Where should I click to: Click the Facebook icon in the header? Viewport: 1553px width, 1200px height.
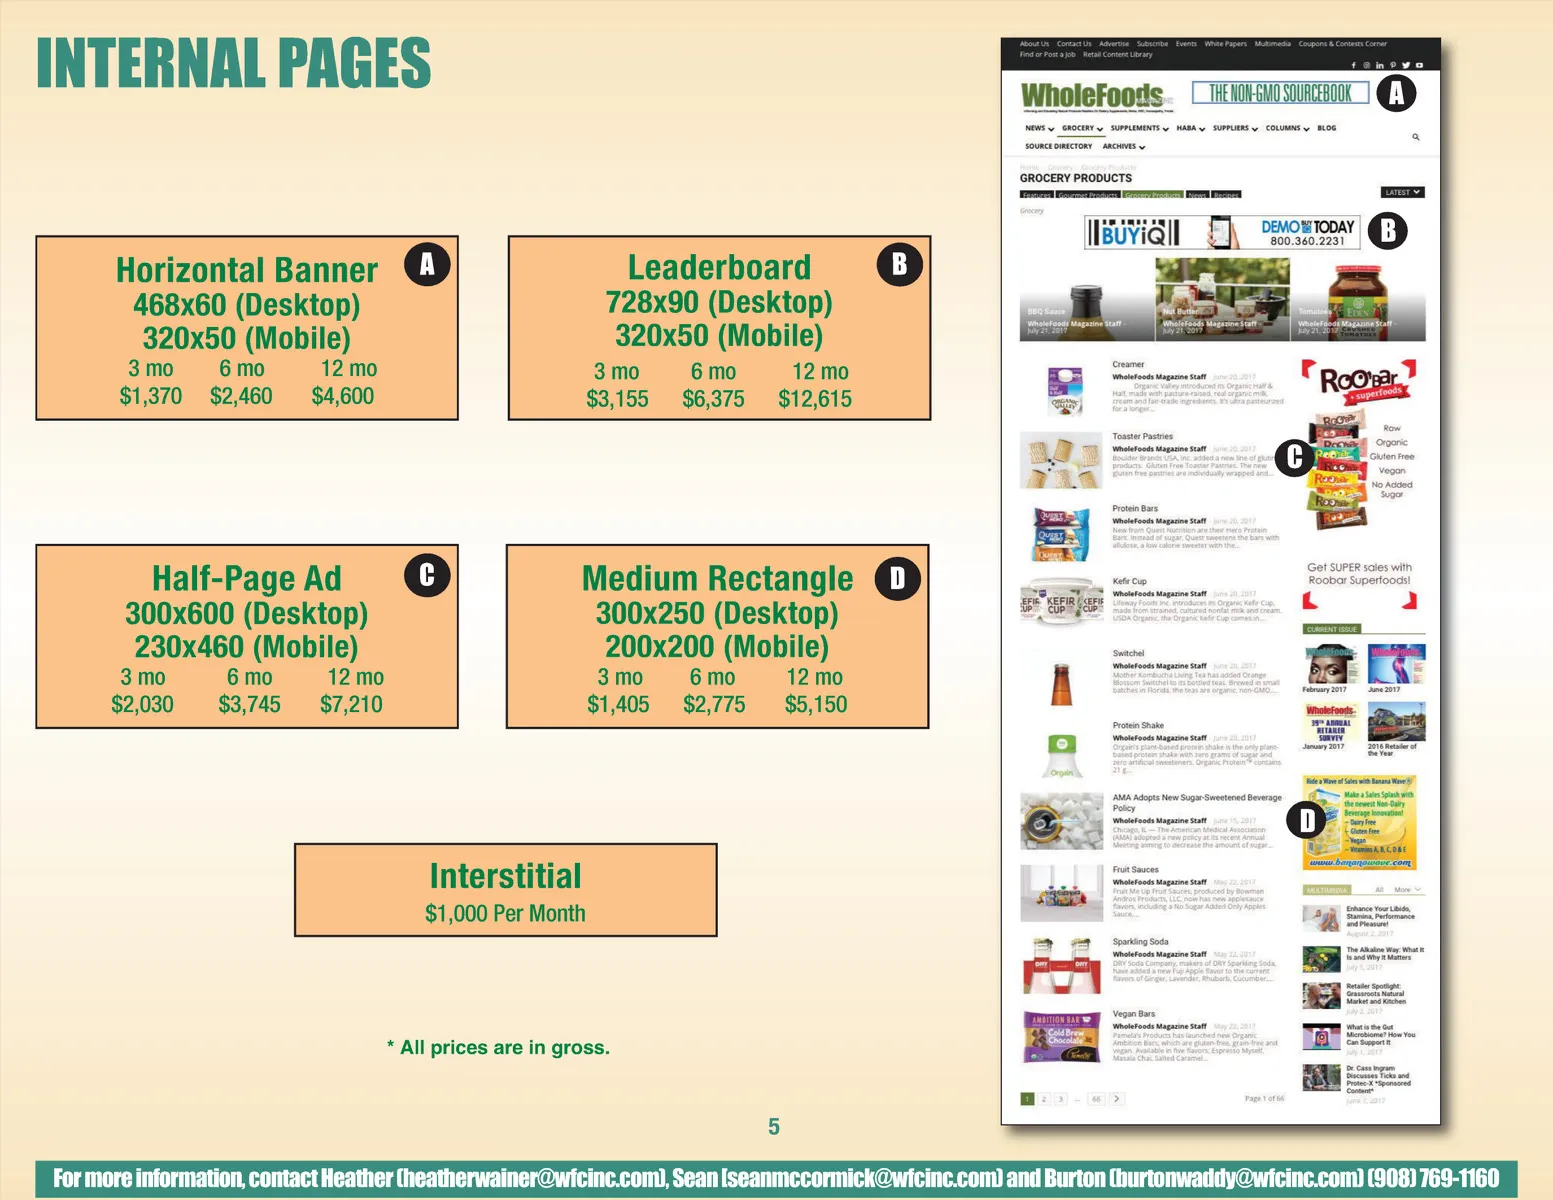coord(1354,65)
